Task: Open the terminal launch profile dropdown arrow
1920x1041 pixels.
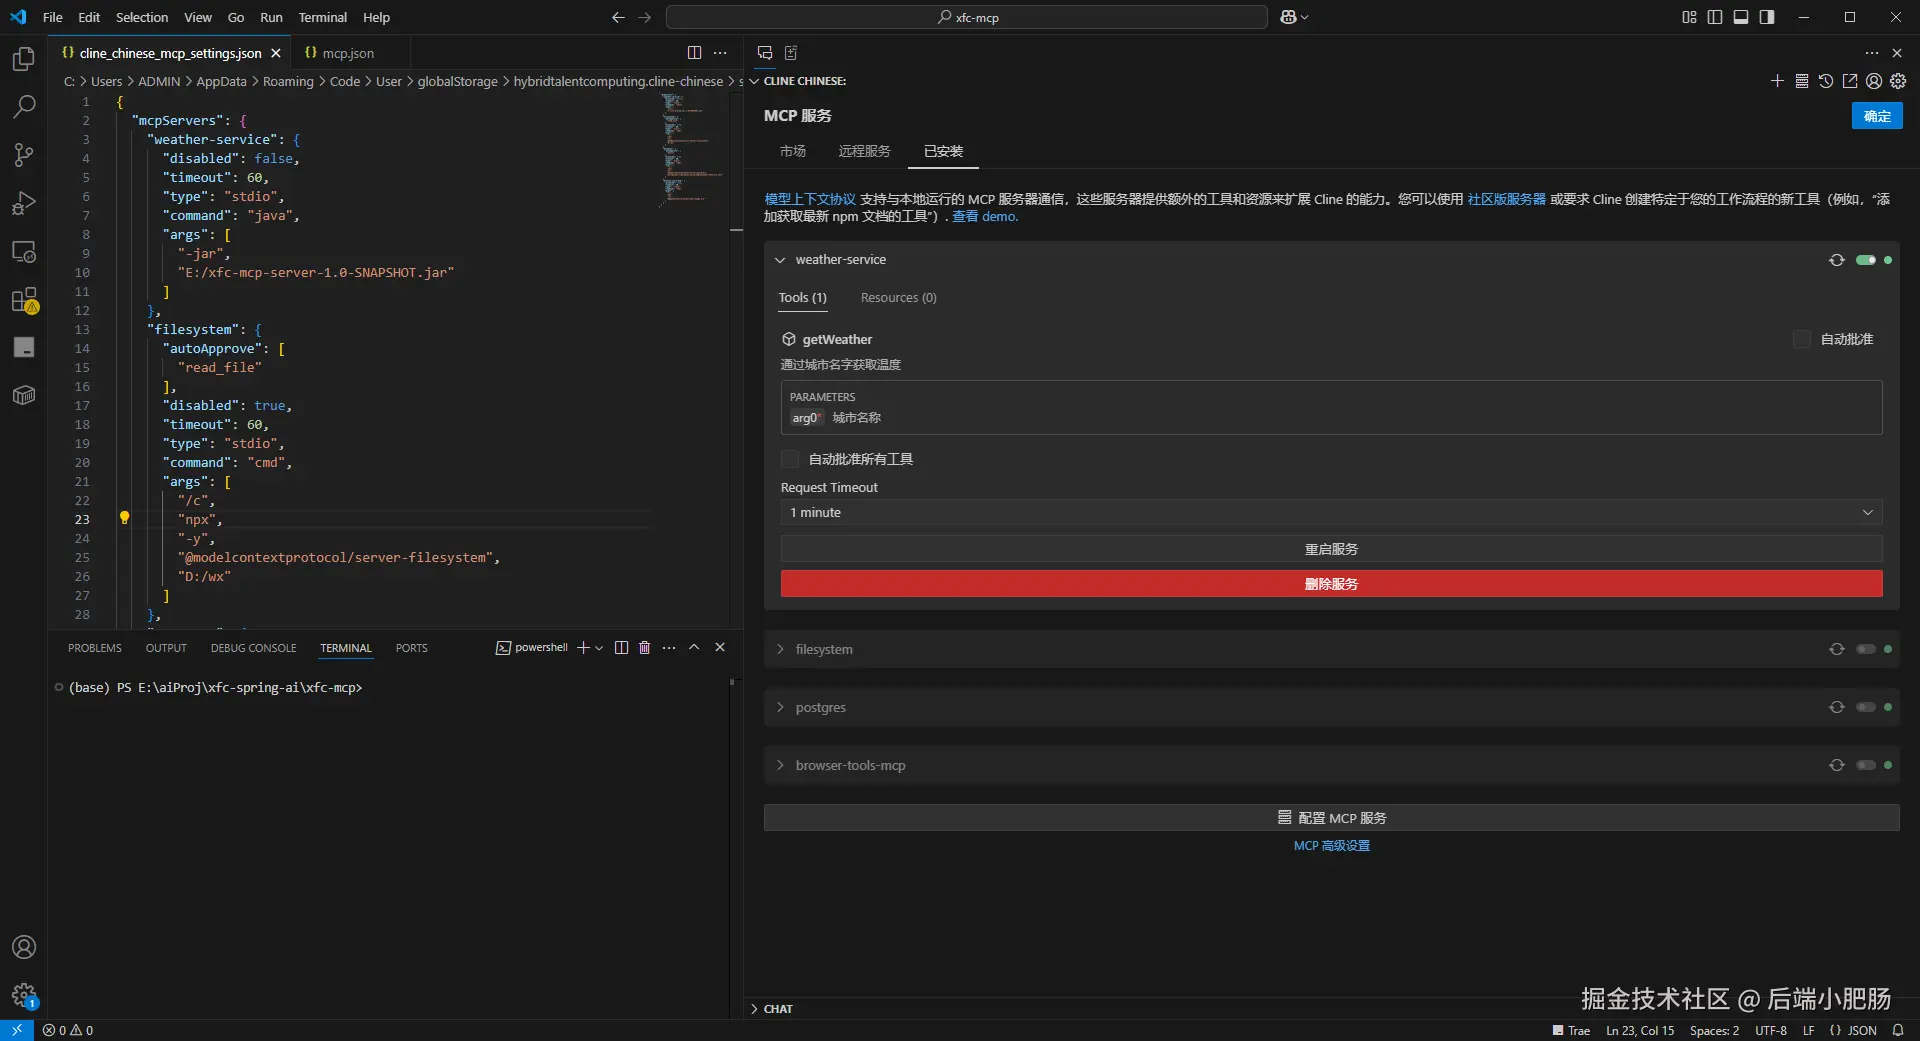Action: coord(599,648)
